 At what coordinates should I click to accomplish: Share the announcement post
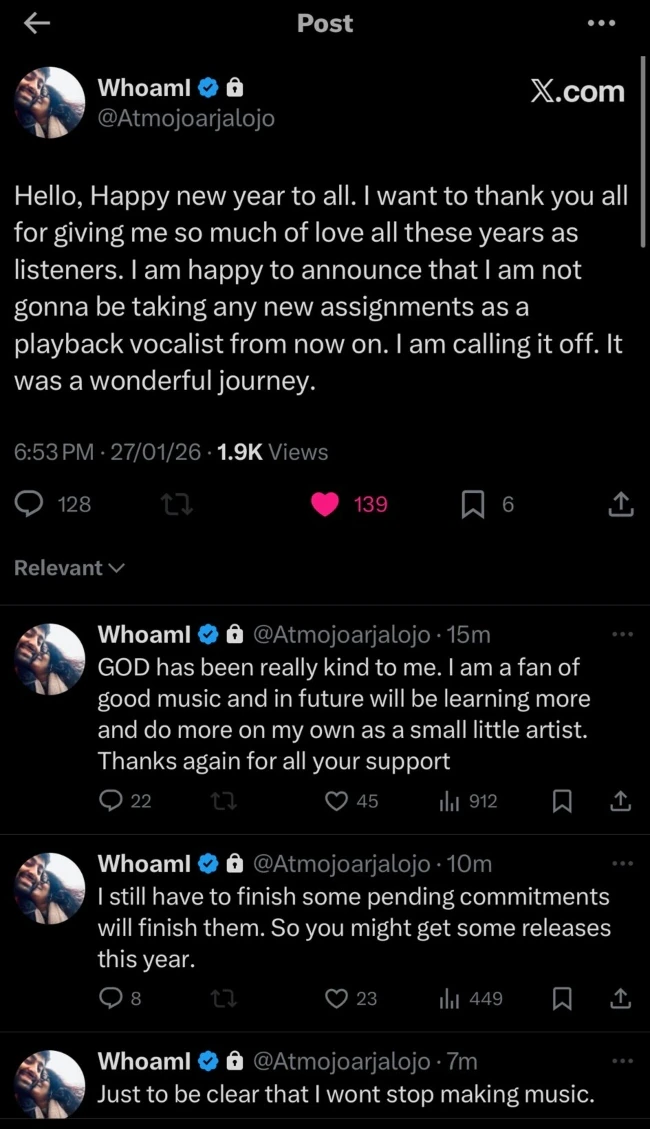click(621, 504)
